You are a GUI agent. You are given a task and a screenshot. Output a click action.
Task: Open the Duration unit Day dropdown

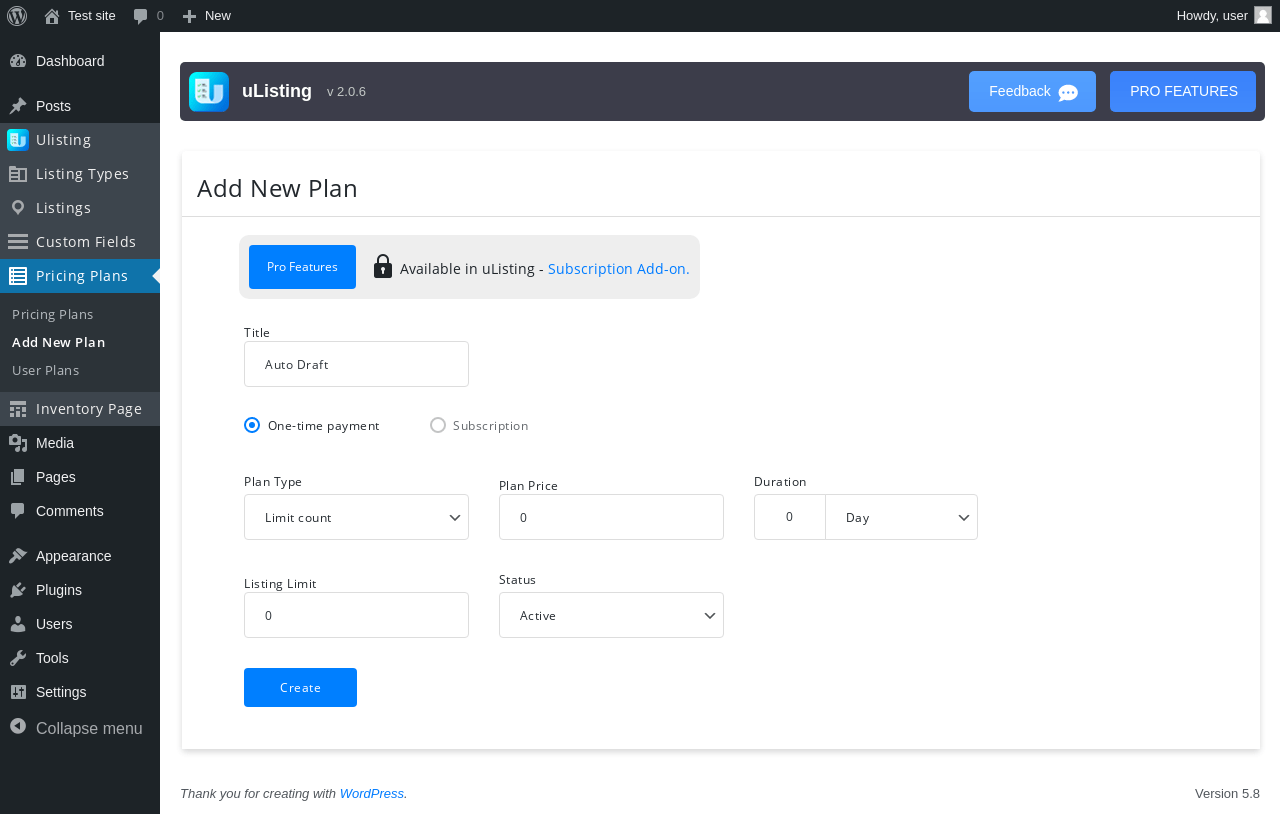coord(901,517)
